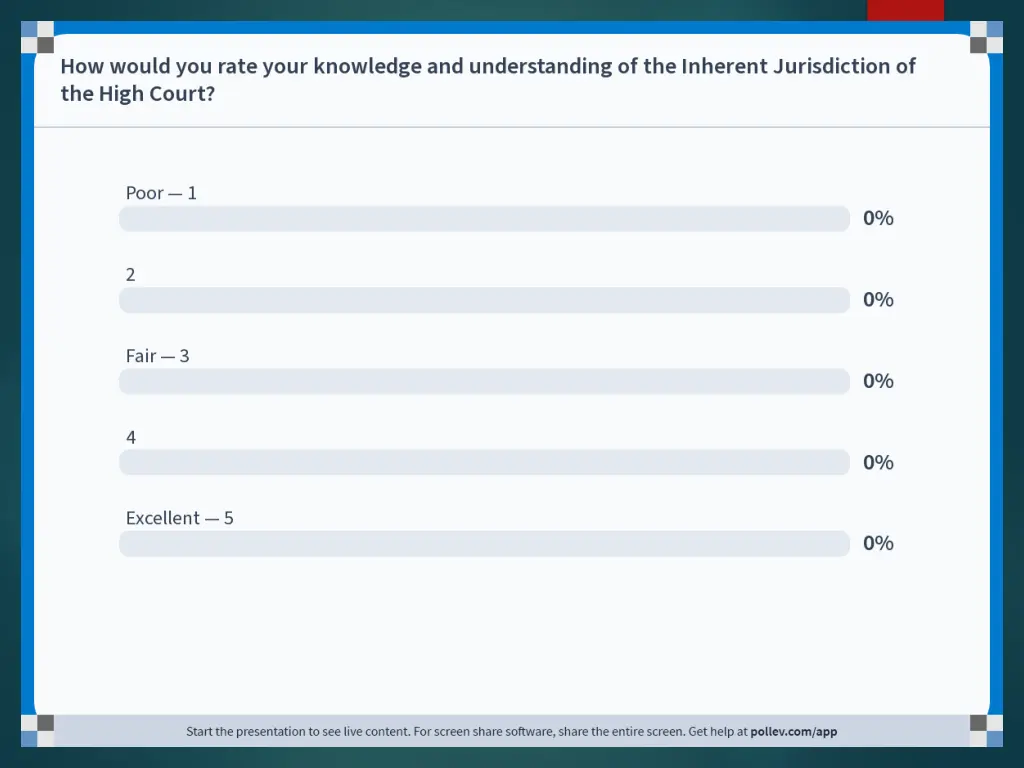Pick the response bar for option 4
Viewport: 1024px width, 768px height.
[484, 462]
